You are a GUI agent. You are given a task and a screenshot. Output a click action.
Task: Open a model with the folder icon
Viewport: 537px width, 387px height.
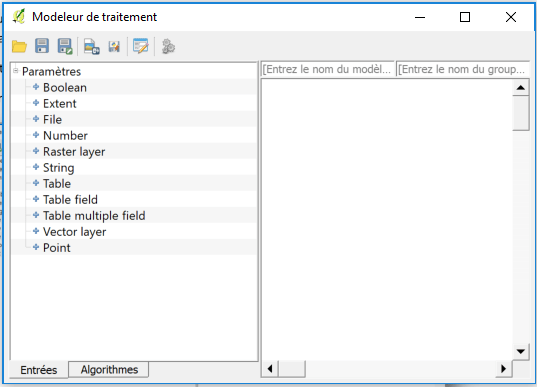coord(19,46)
